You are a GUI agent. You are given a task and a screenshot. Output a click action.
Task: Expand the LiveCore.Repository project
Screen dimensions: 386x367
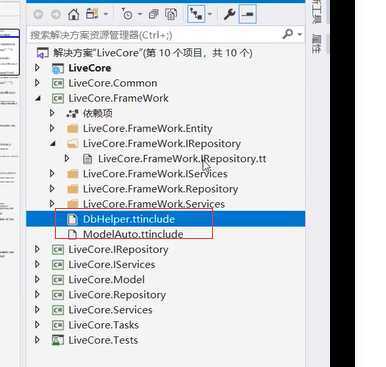(x=37, y=295)
